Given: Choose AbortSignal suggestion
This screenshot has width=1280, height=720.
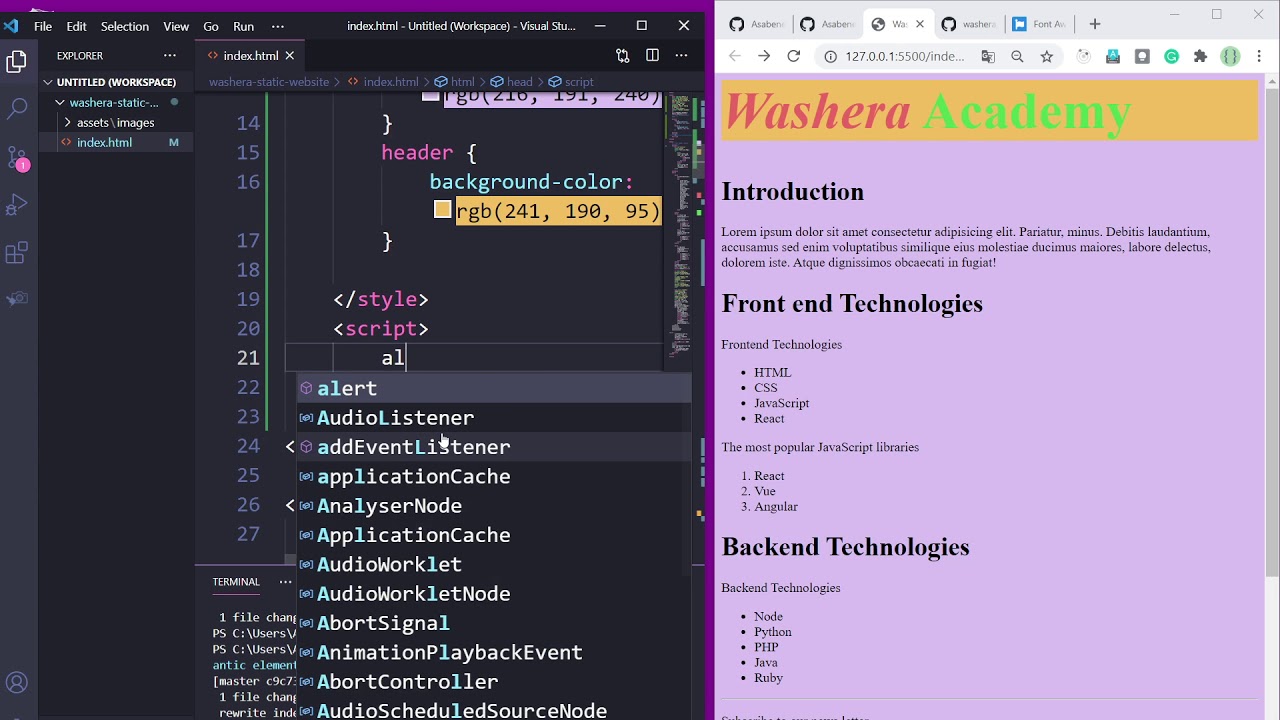Looking at the screenshot, I should (493, 623).
